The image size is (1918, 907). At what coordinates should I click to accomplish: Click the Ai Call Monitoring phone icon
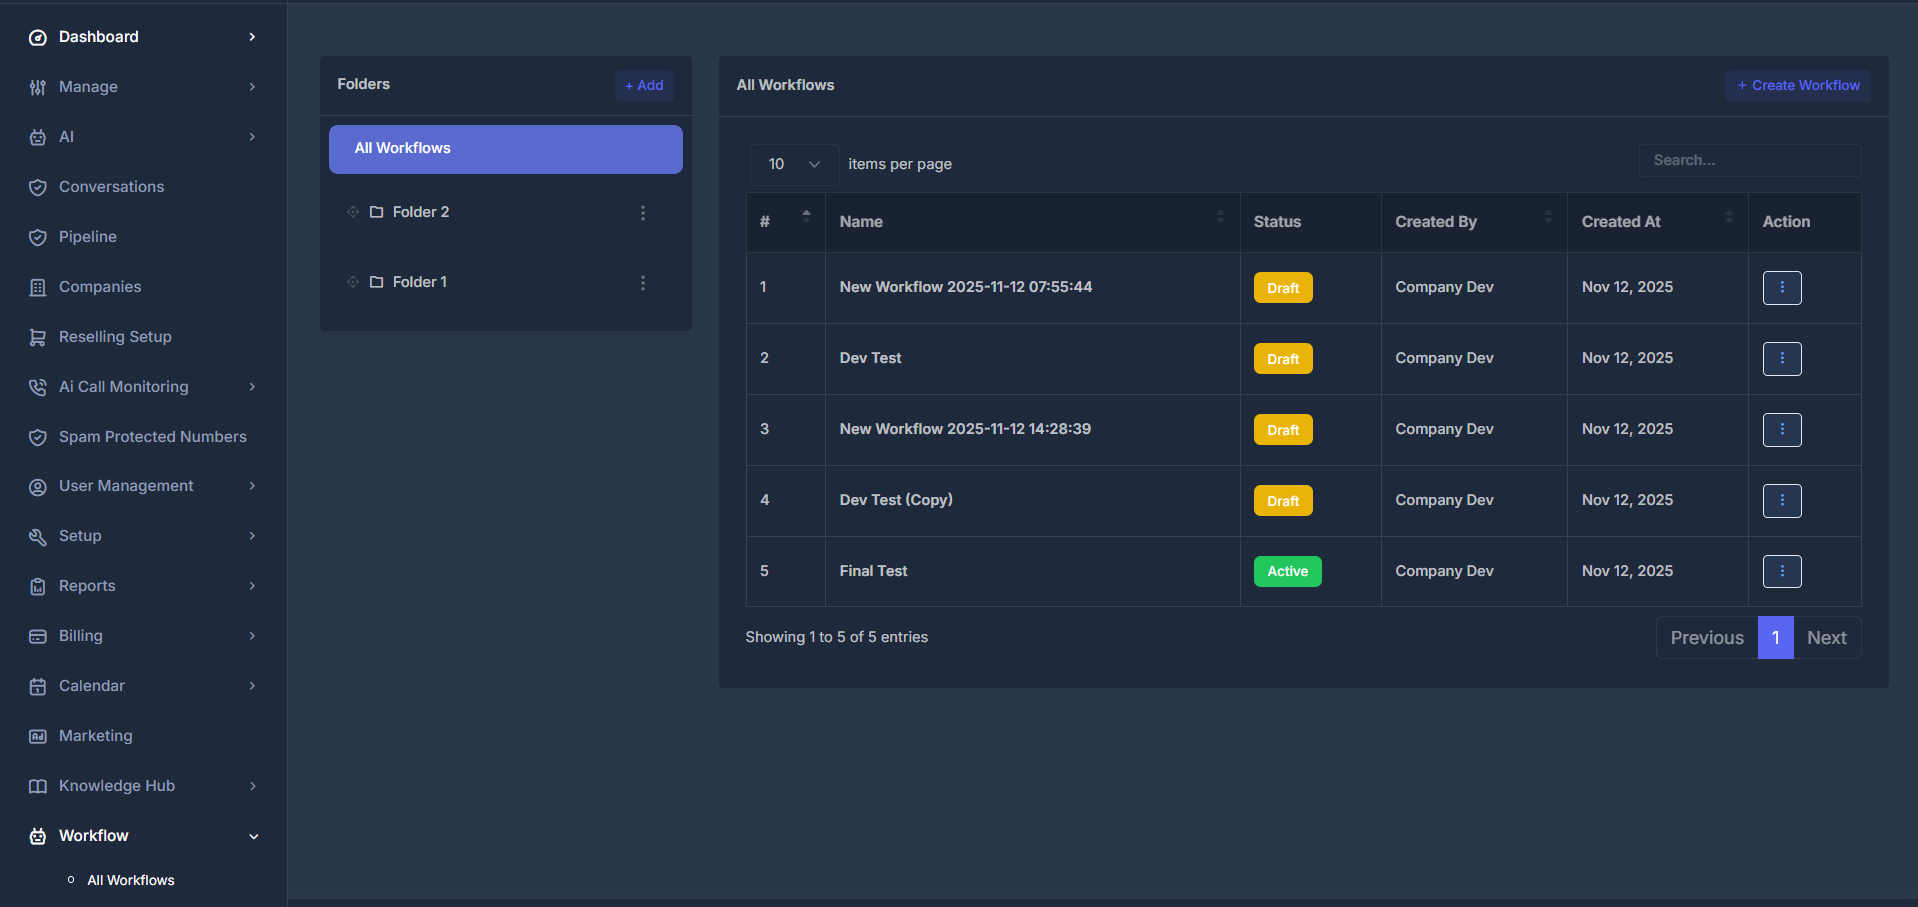[37, 387]
